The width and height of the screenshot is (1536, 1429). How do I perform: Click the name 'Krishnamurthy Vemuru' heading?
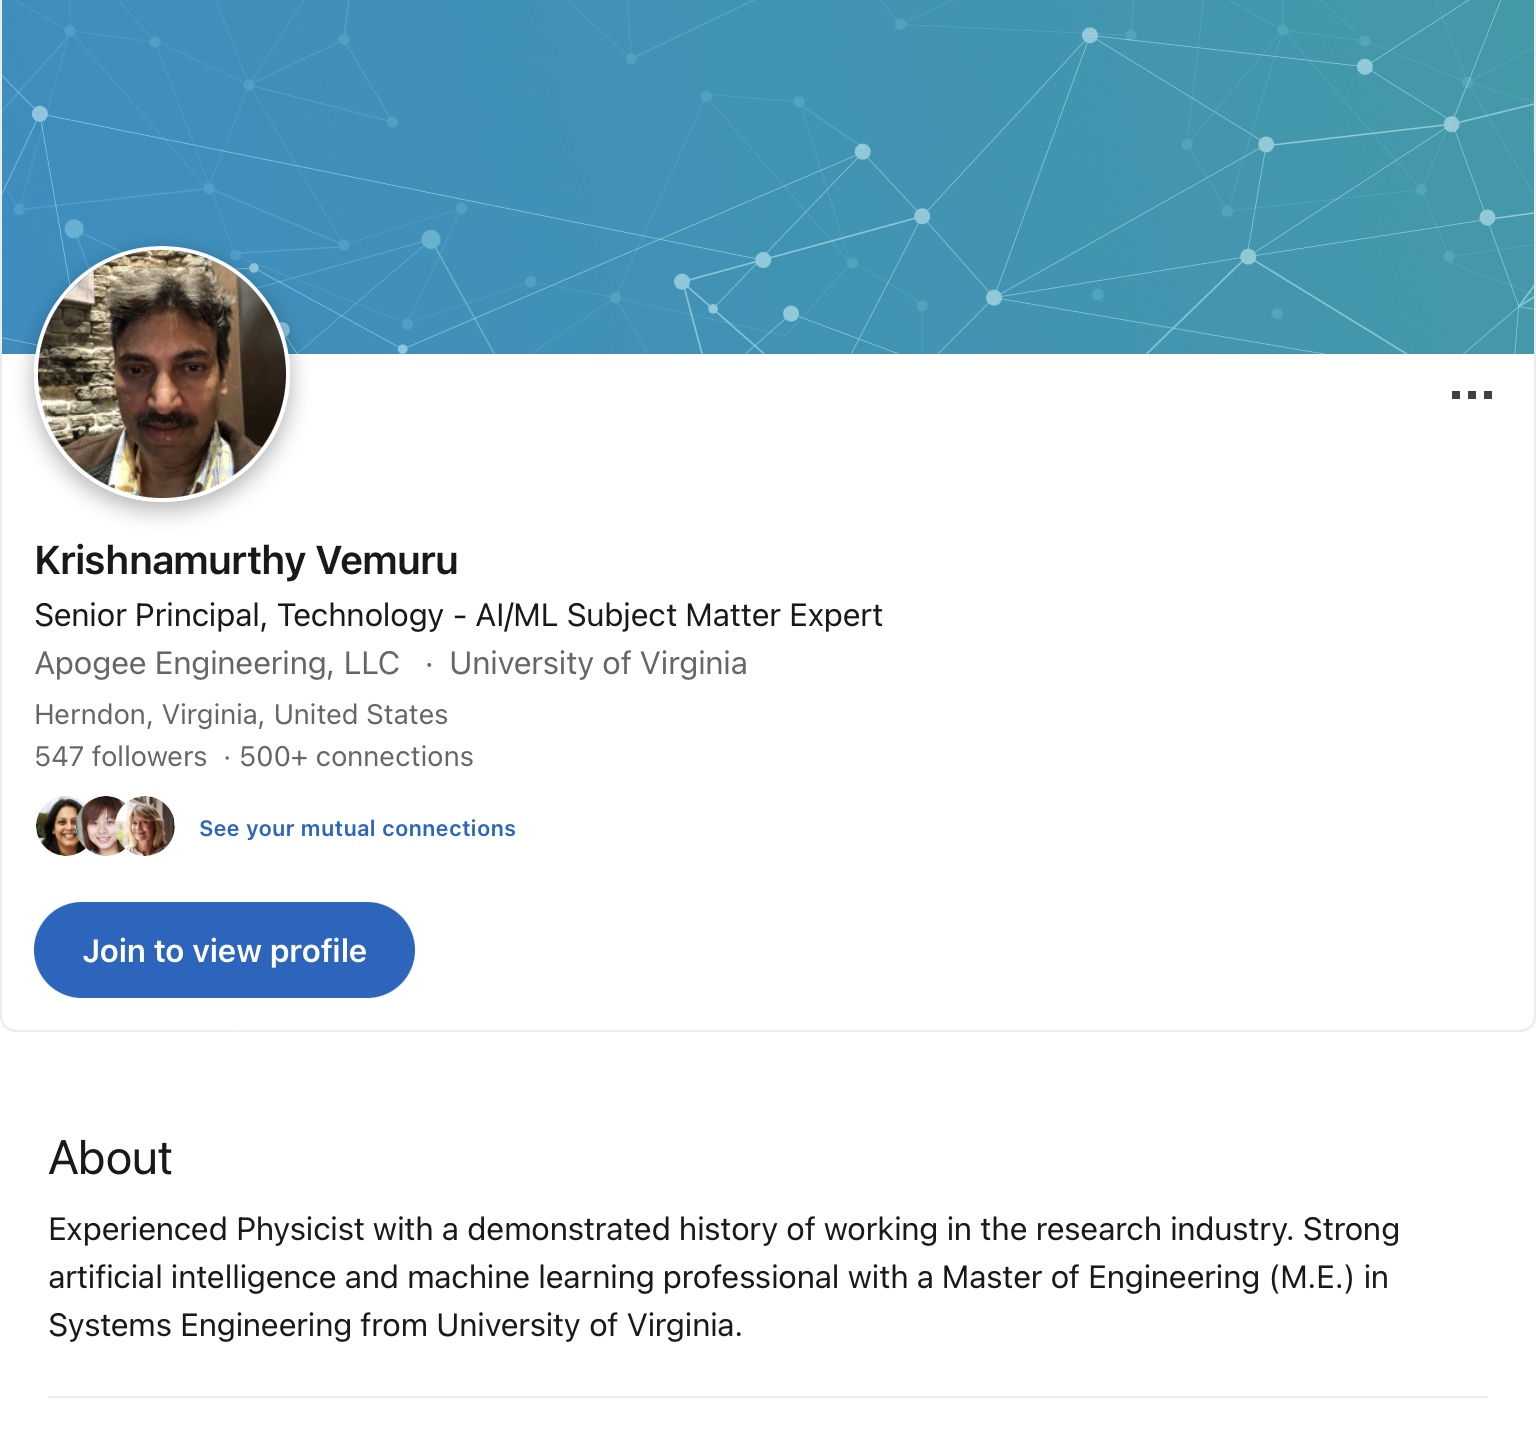click(x=246, y=561)
